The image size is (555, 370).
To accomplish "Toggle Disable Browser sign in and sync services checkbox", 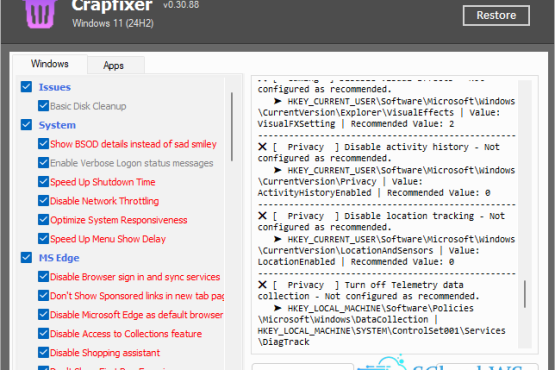I will [x=43, y=276].
